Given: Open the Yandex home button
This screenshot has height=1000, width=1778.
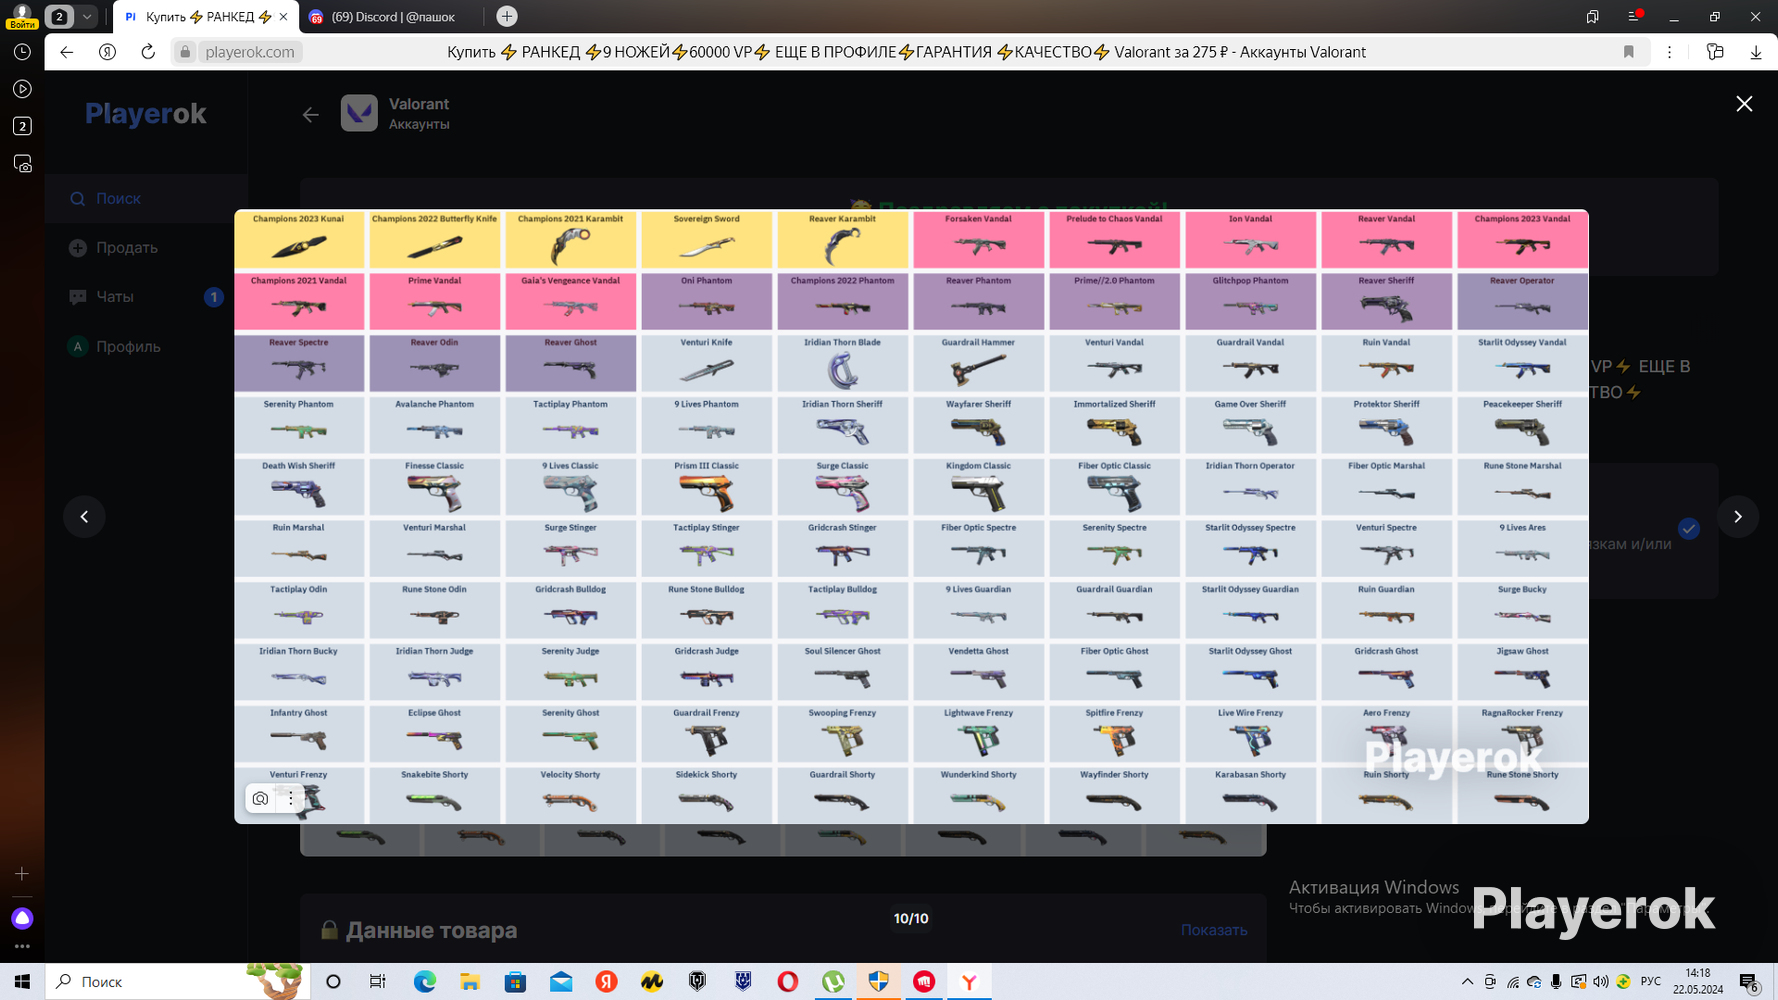Looking at the screenshot, I should coord(107,52).
